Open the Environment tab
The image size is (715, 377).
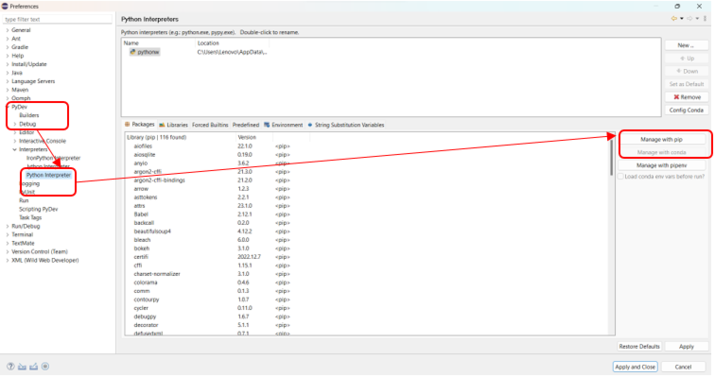(x=283, y=125)
